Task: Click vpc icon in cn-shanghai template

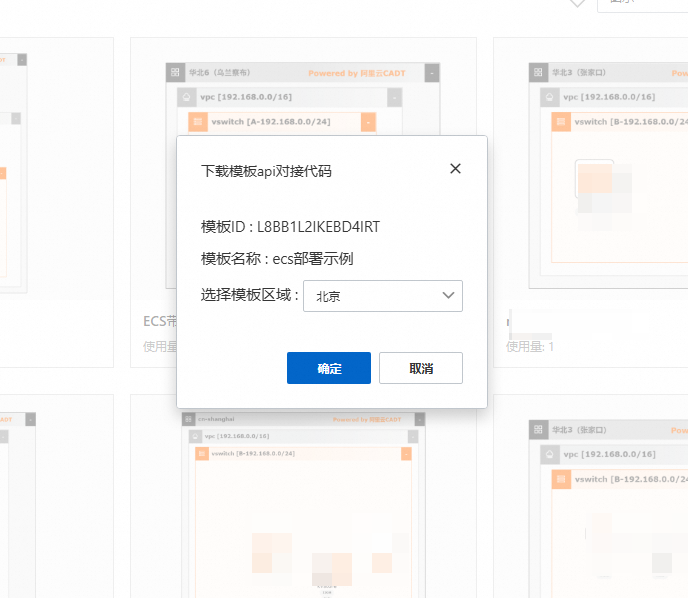Action: [x=195, y=436]
